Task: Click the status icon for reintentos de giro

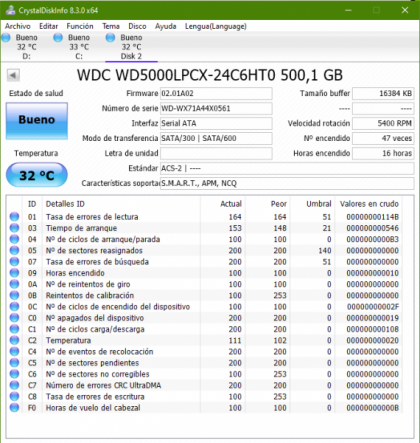Action: pos(14,284)
